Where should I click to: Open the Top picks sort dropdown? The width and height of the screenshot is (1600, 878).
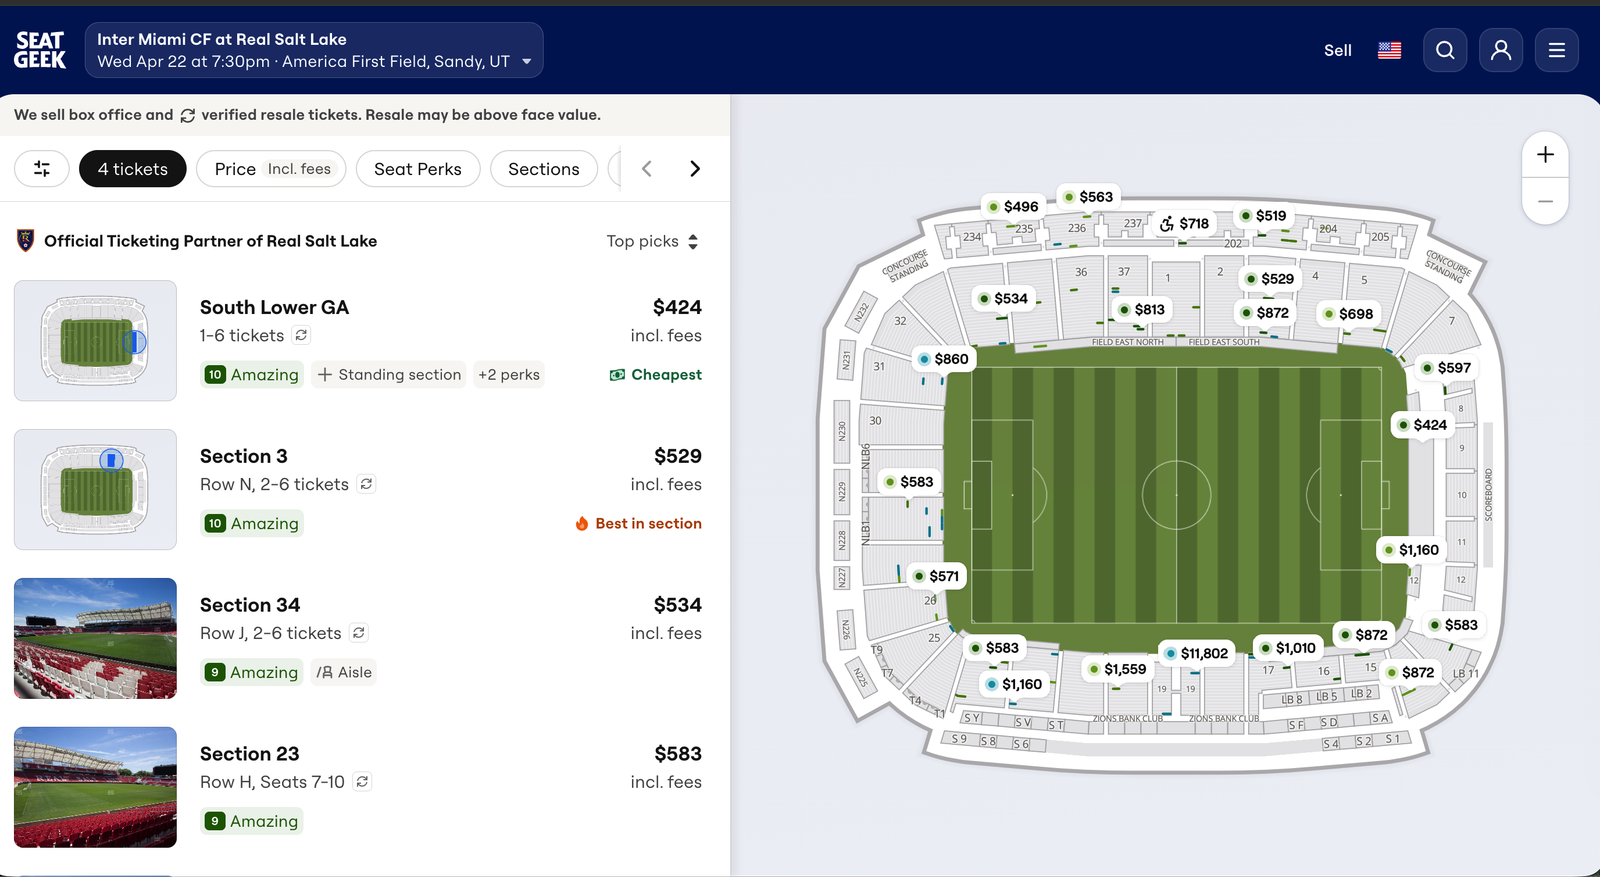click(652, 241)
